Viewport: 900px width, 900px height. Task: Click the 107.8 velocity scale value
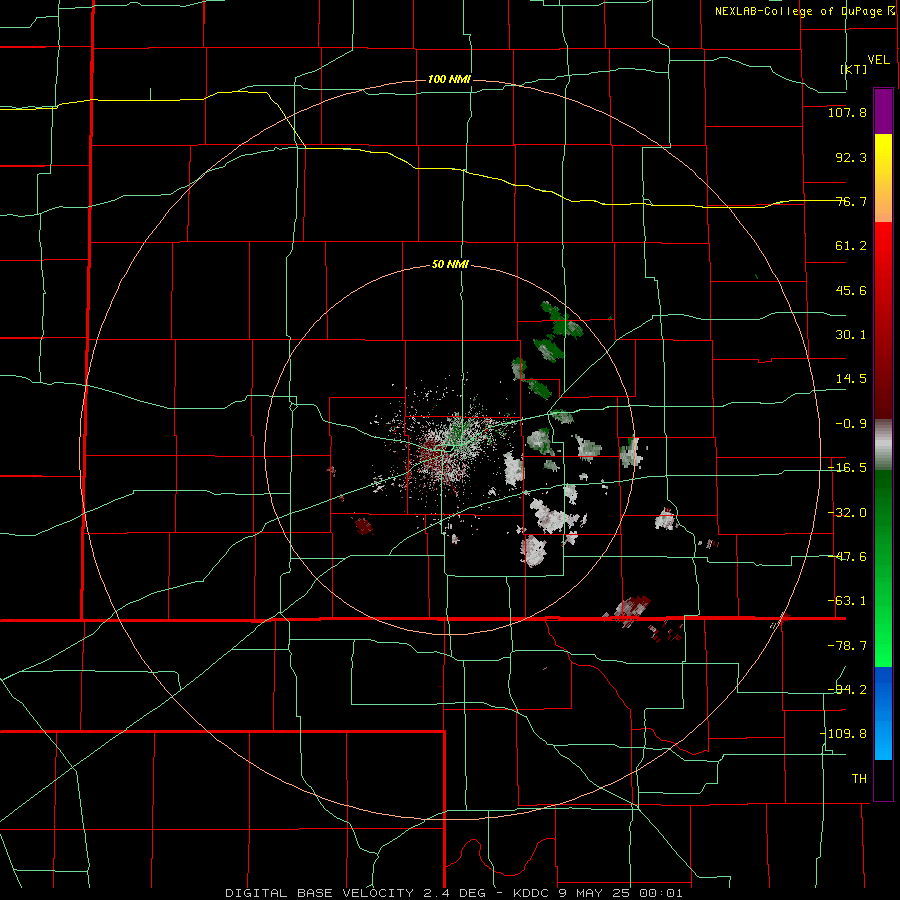847,112
